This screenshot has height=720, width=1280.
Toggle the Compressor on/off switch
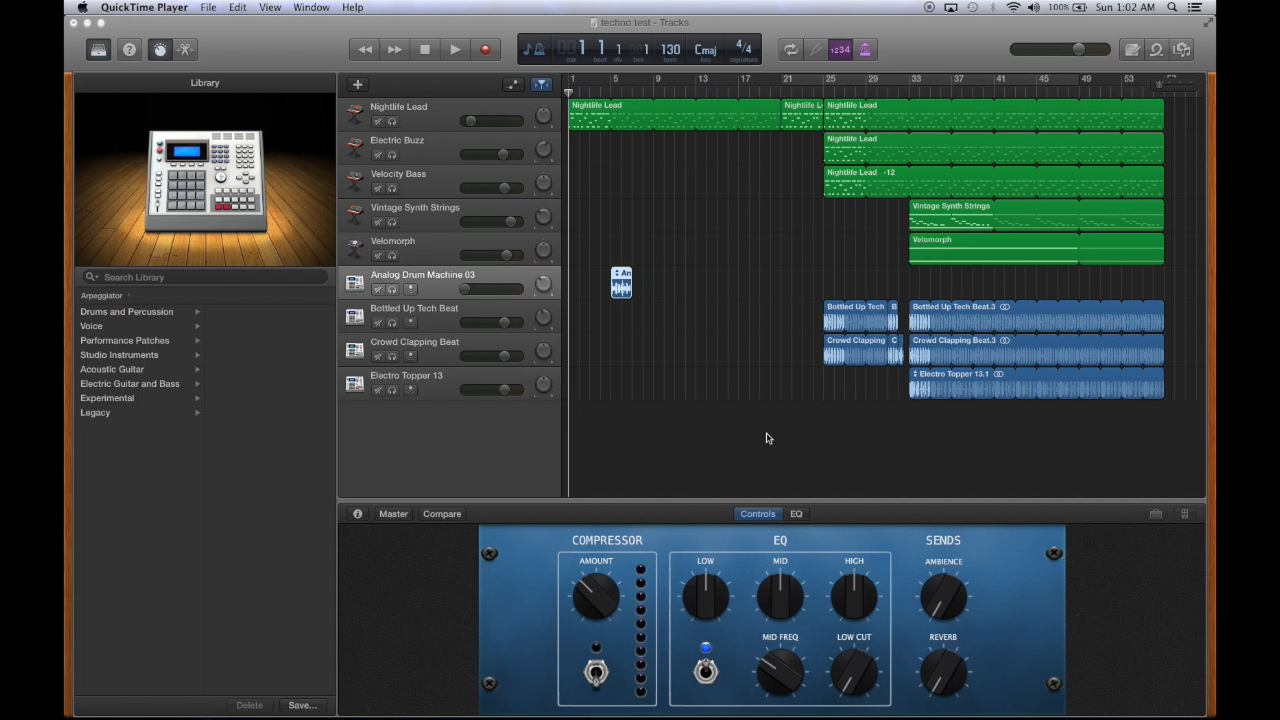[596, 672]
